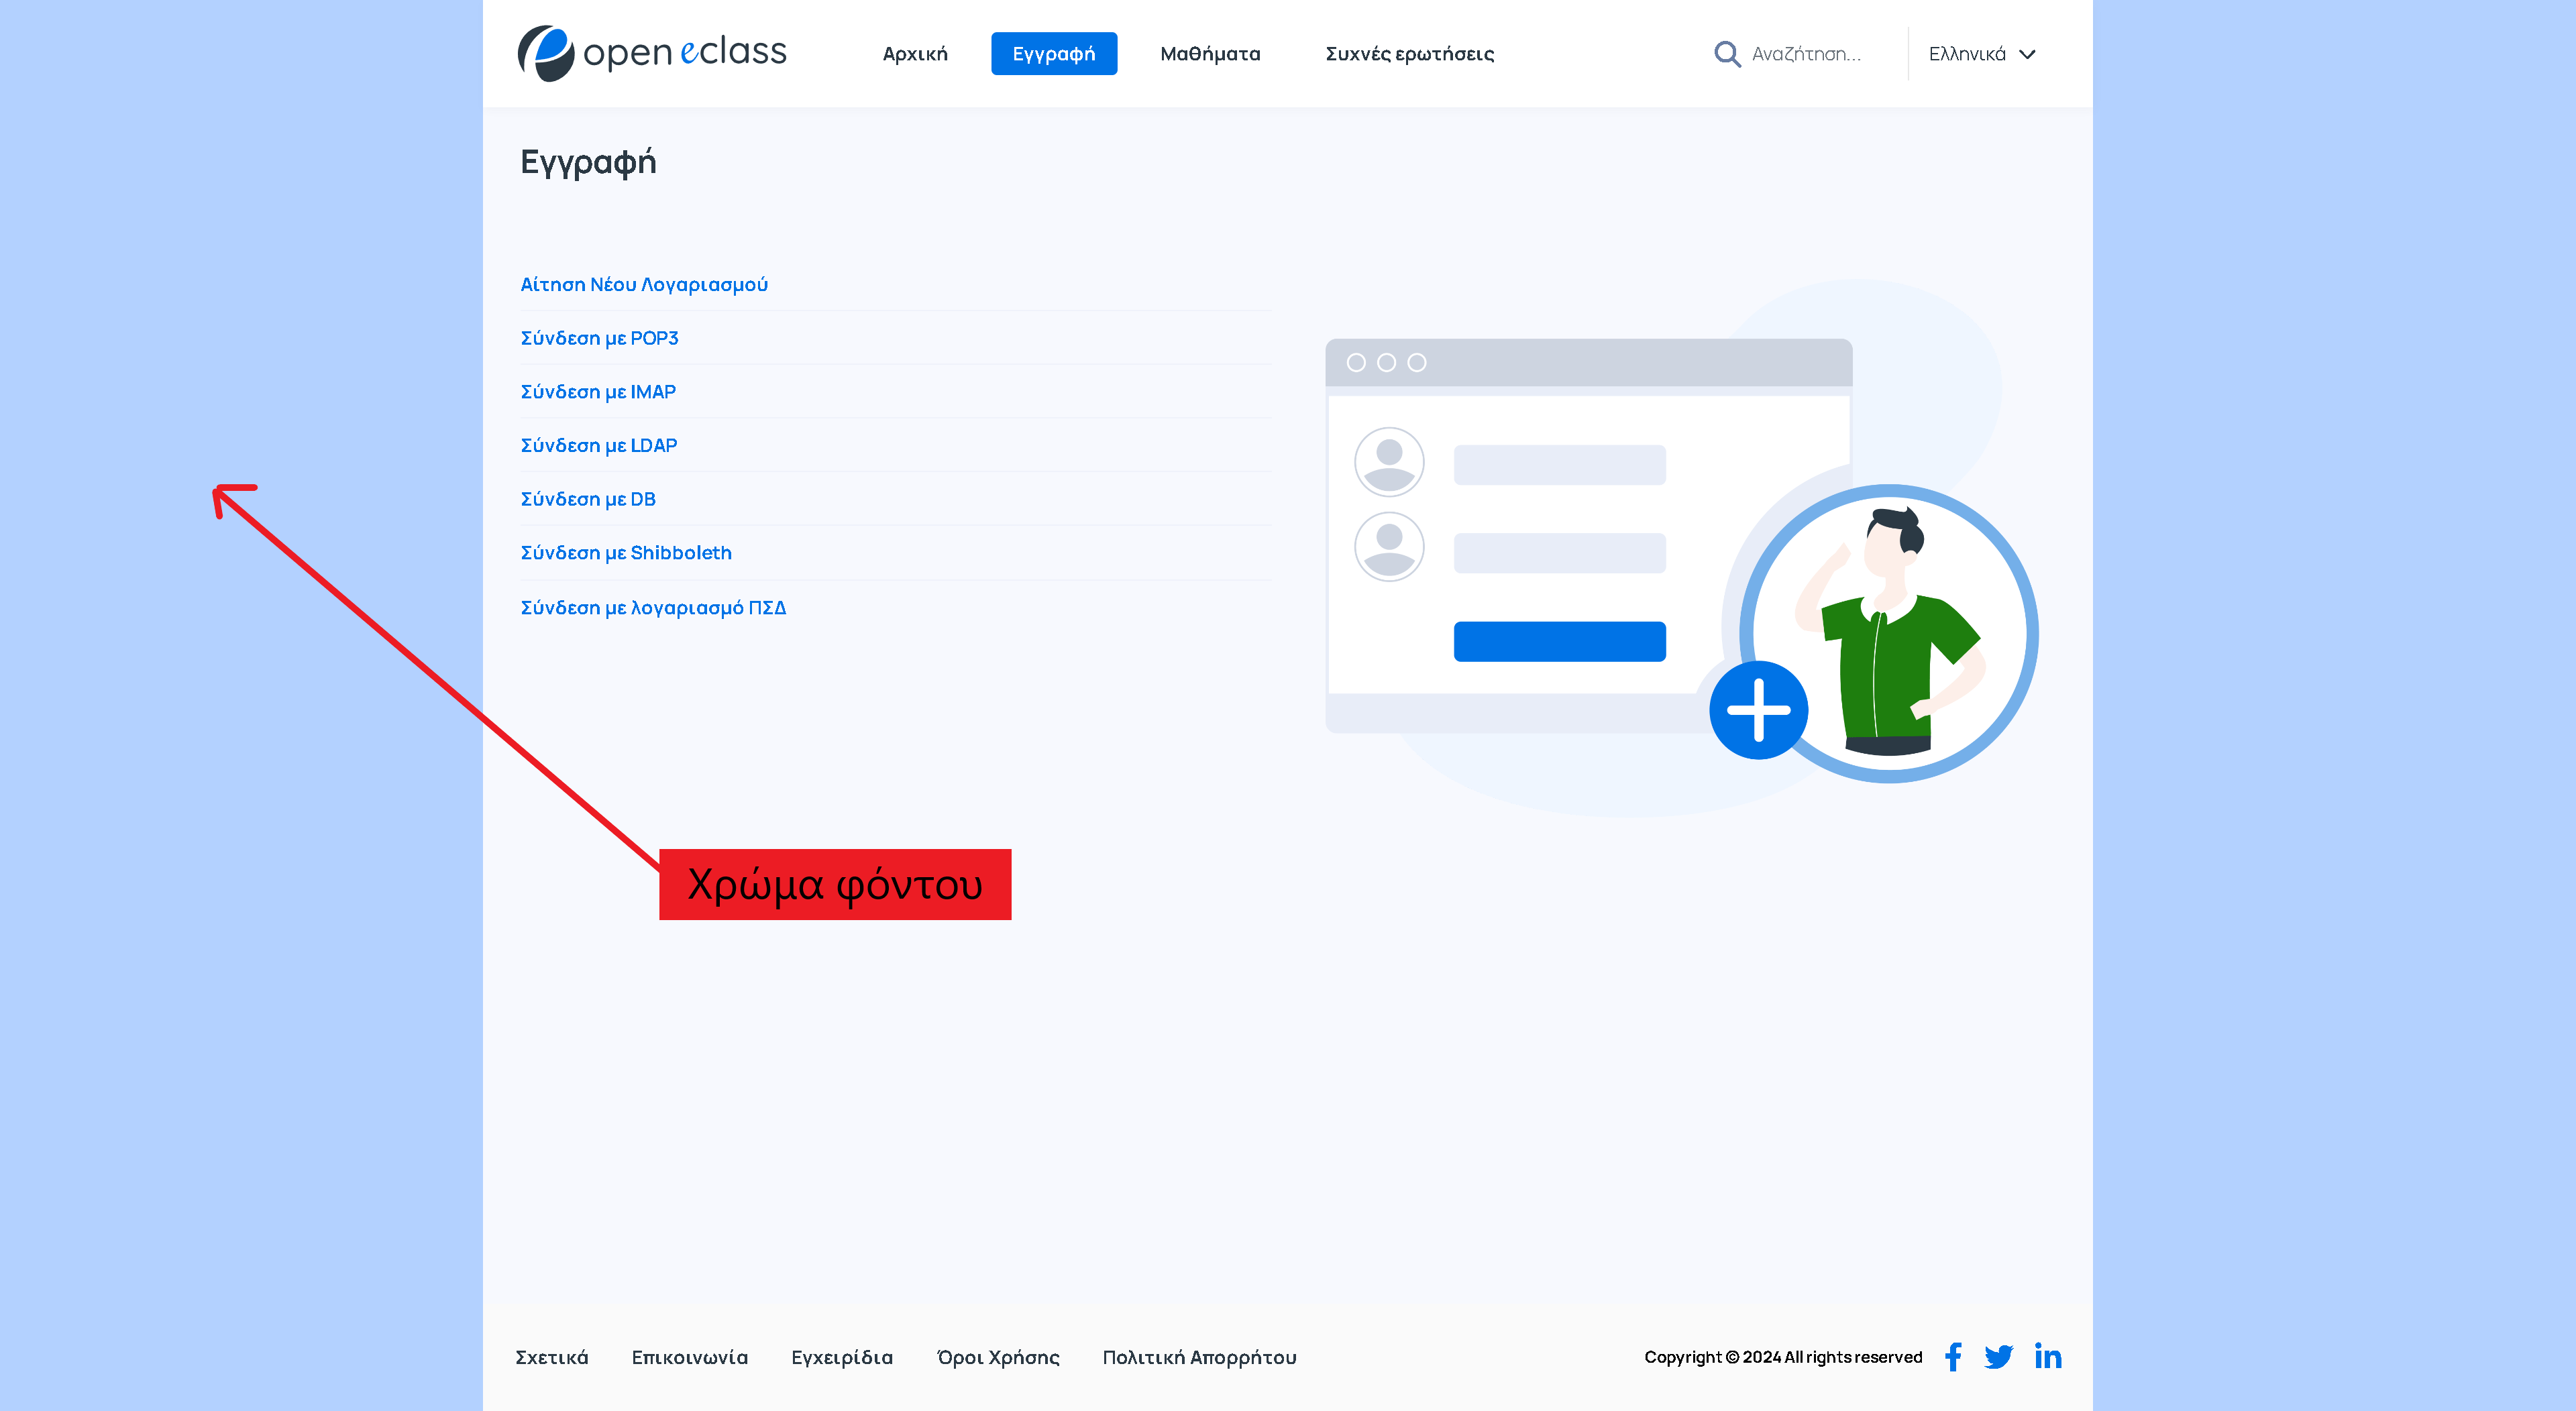Open Σύνδεση με POP3 link
The height and width of the screenshot is (1411, 2576).
599,338
